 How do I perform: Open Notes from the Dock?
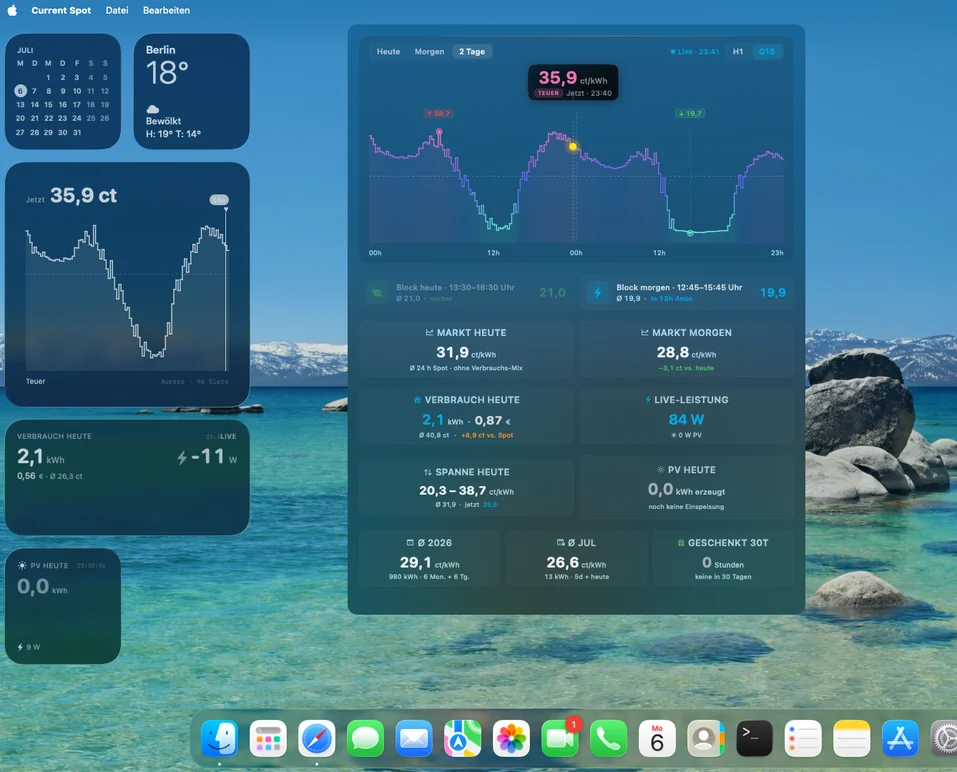click(851, 738)
